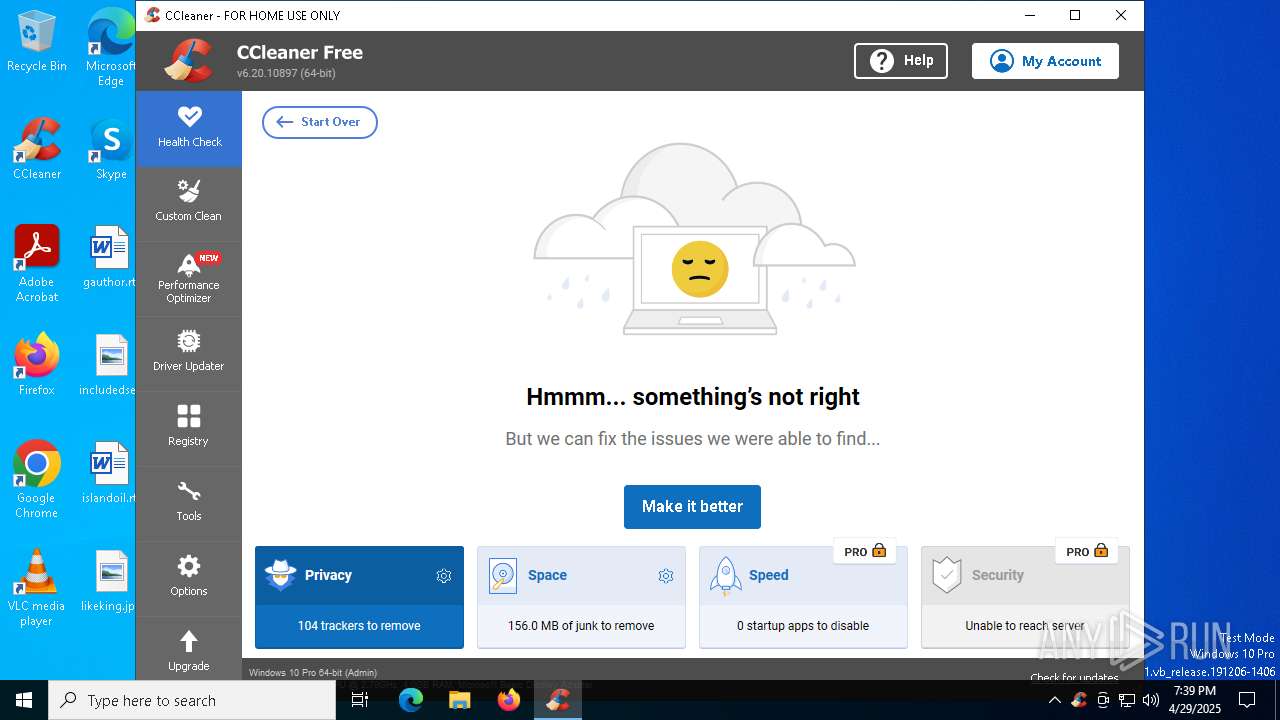Open the volume control in system tray
This screenshot has height=720, width=1280.
pyautogui.click(x=1151, y=700)
